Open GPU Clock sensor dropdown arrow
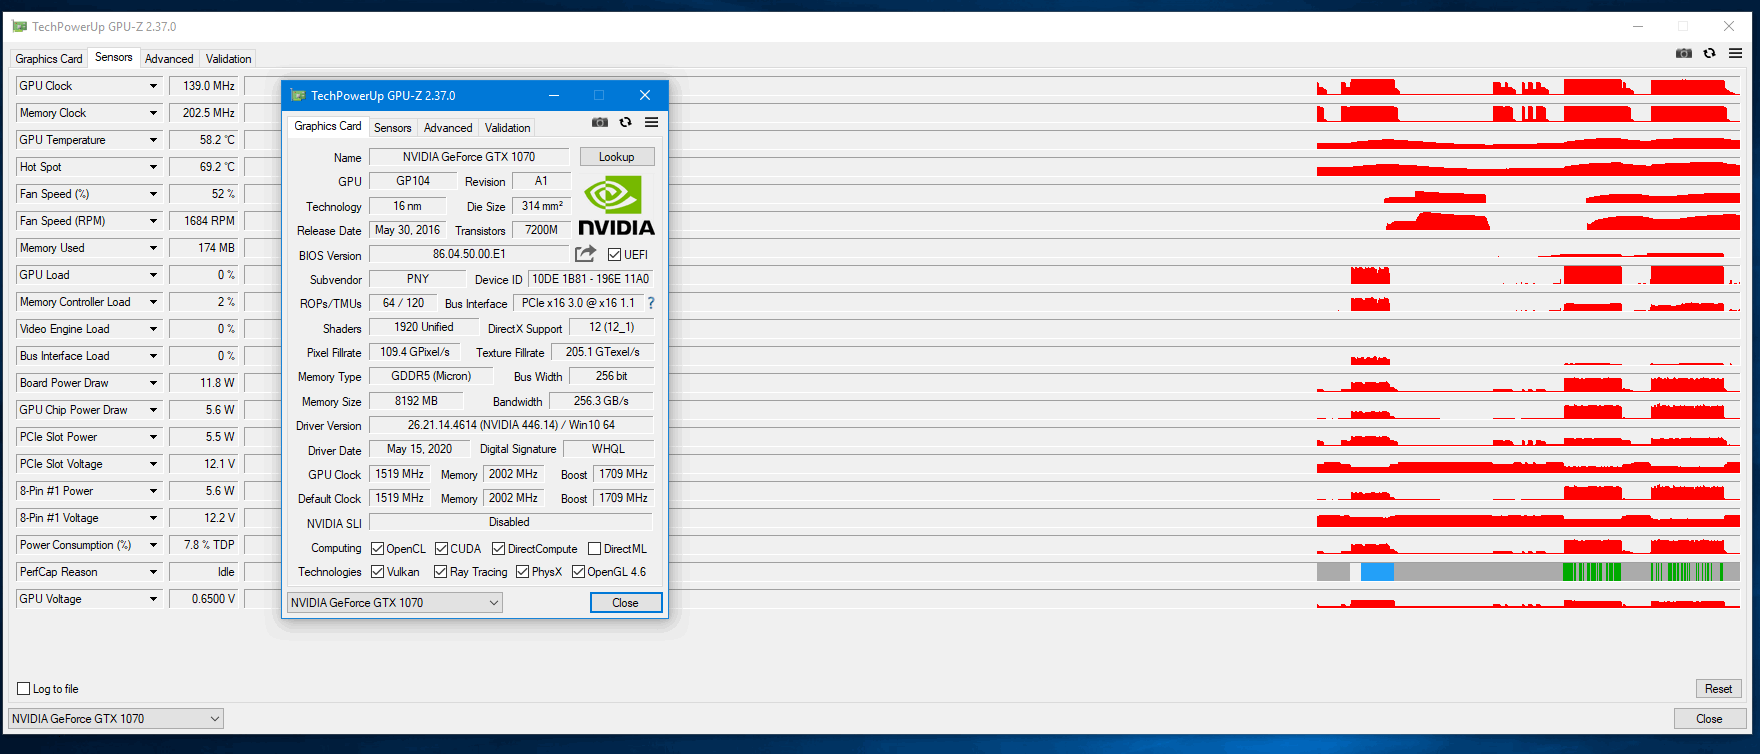The height and width of the screenshot is (754, 1760). click(x=153, y=86)
